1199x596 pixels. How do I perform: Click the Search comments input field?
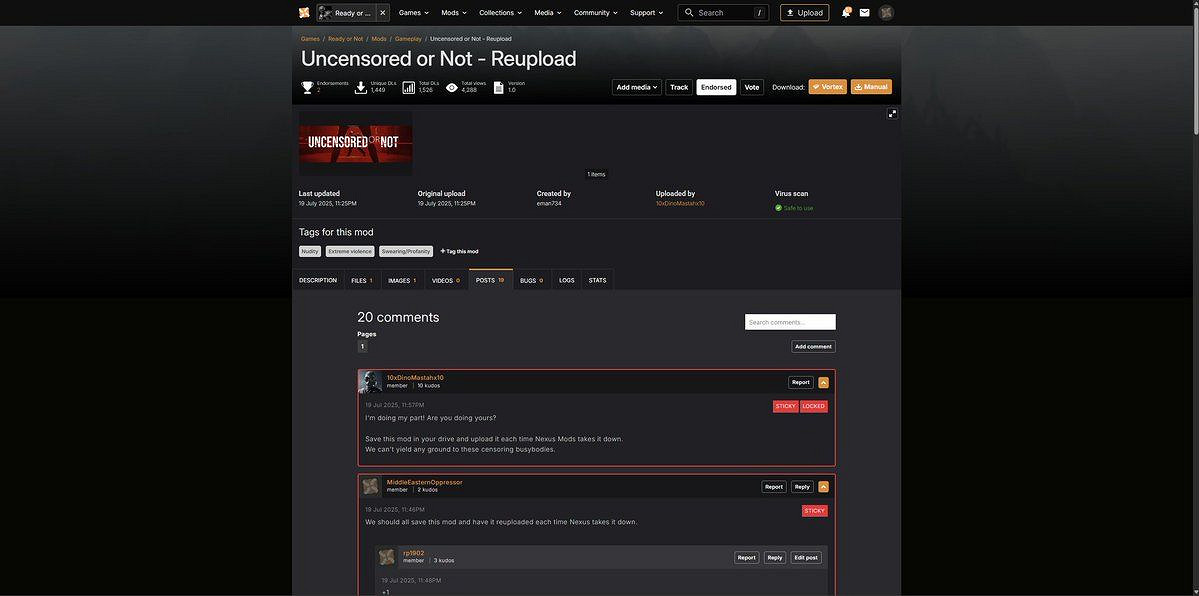(x=790, y=322)
